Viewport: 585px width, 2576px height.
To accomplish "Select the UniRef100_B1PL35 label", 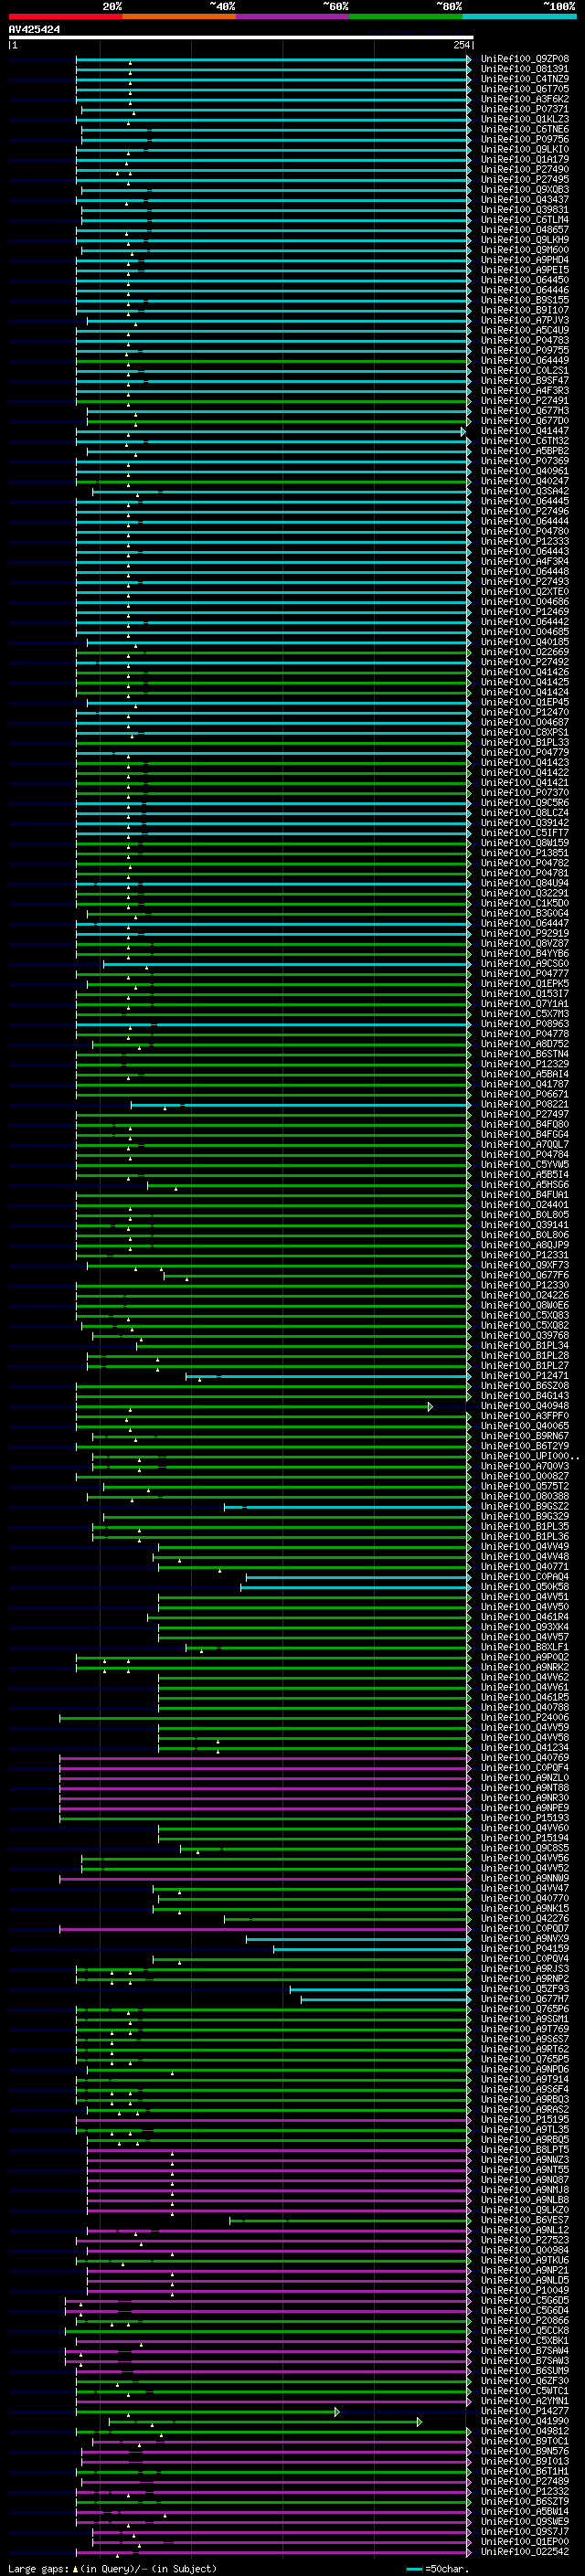I will [x=525, y=1527].
